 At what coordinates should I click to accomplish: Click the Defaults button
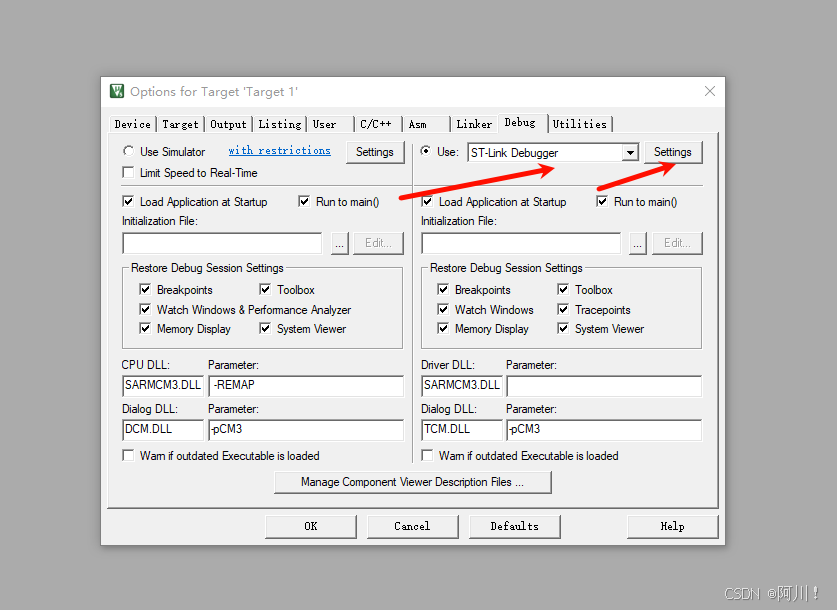pos(515,526)
